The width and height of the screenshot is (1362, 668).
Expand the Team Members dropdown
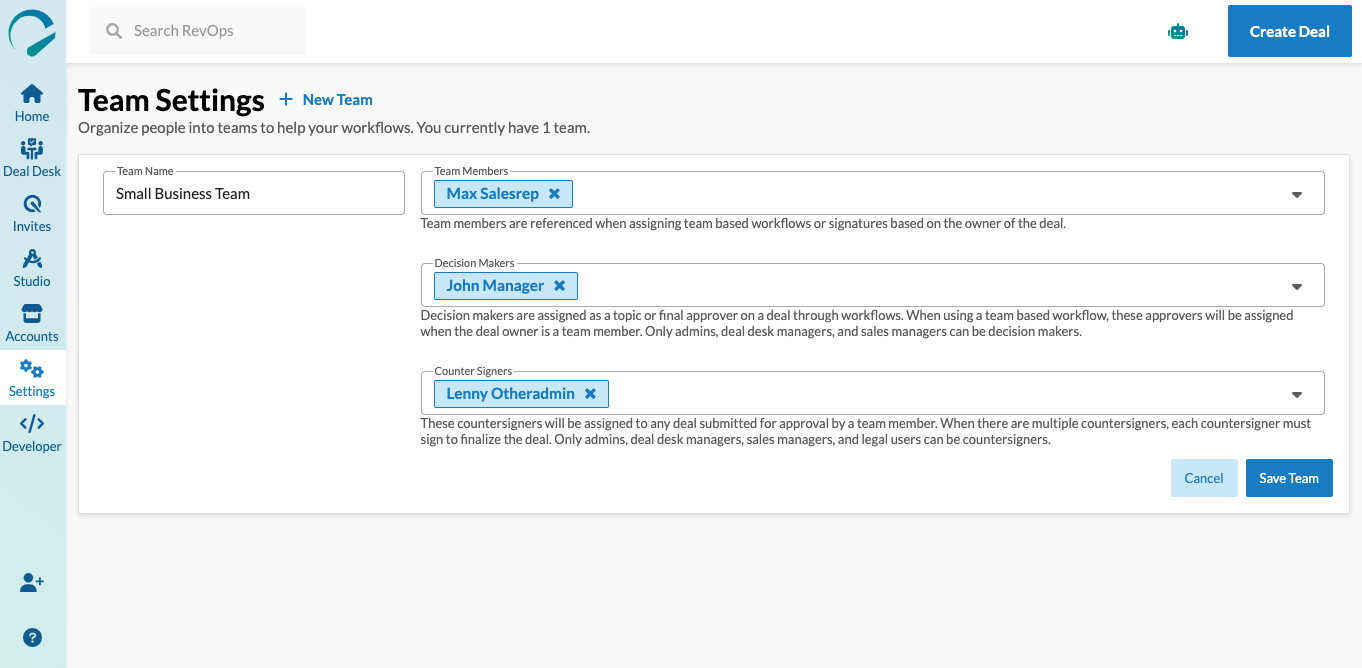(1297, 193)
